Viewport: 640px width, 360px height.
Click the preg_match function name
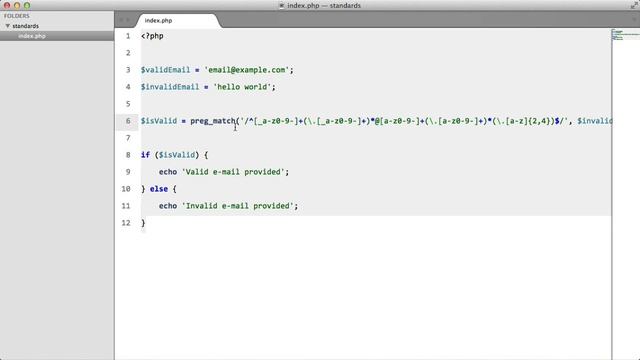[x=213, y=121]
